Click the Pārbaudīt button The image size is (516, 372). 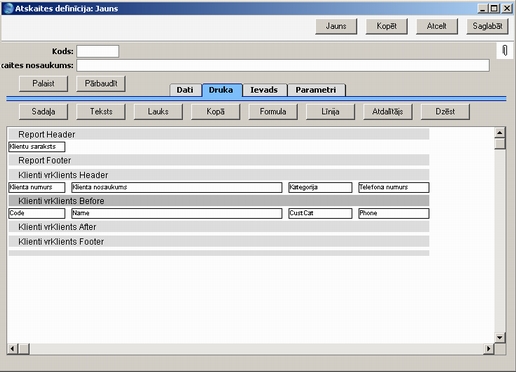click(x=101, y=83)
